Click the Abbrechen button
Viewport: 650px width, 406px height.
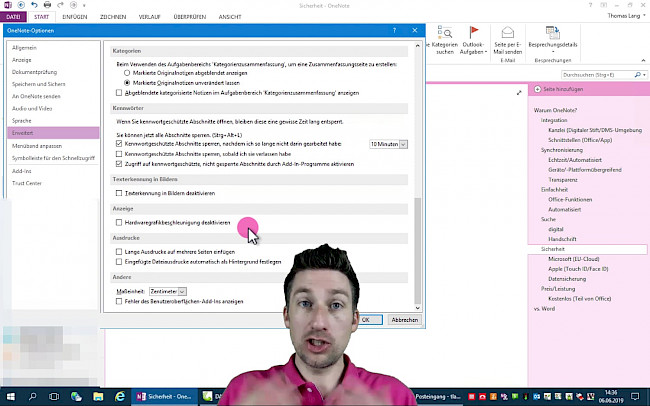[405, 320]
